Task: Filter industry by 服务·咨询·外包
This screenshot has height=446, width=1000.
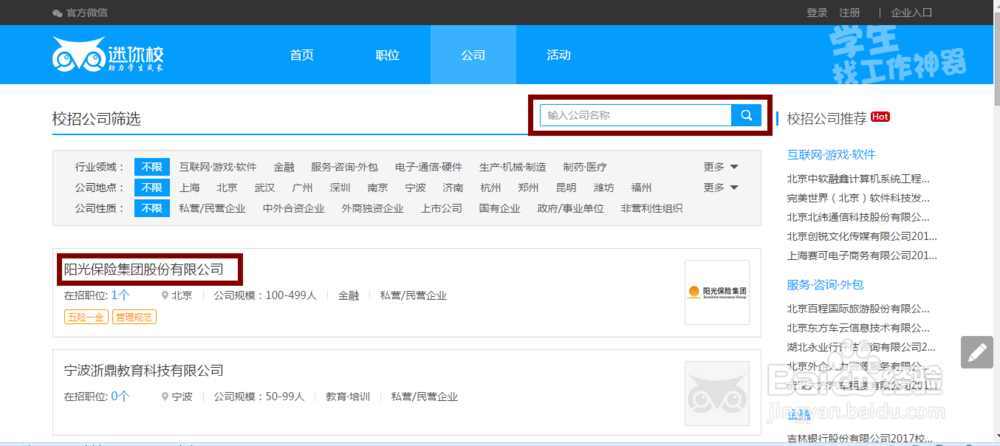Action: pyautogui.click(x=344, y=167)
